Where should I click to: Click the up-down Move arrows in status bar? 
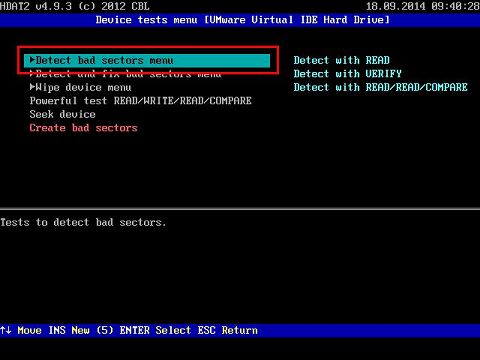(6, 330)
